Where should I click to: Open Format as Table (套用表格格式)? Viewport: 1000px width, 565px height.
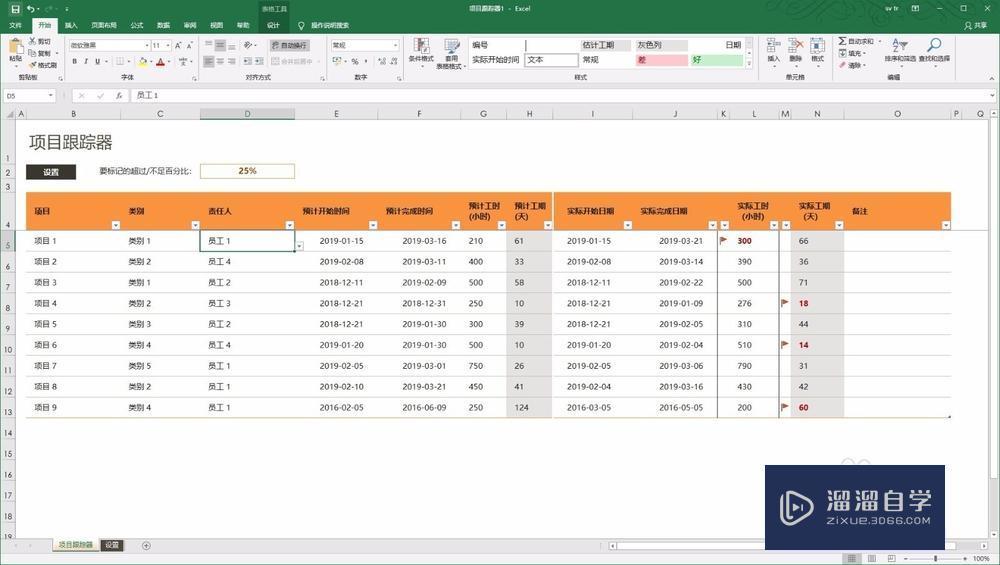[452, 52]
